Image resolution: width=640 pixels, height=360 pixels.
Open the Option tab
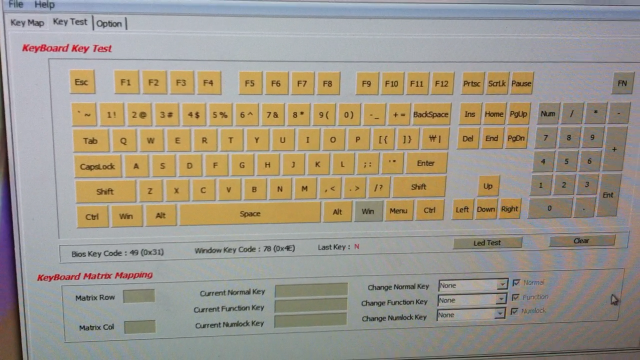(109, 24)
